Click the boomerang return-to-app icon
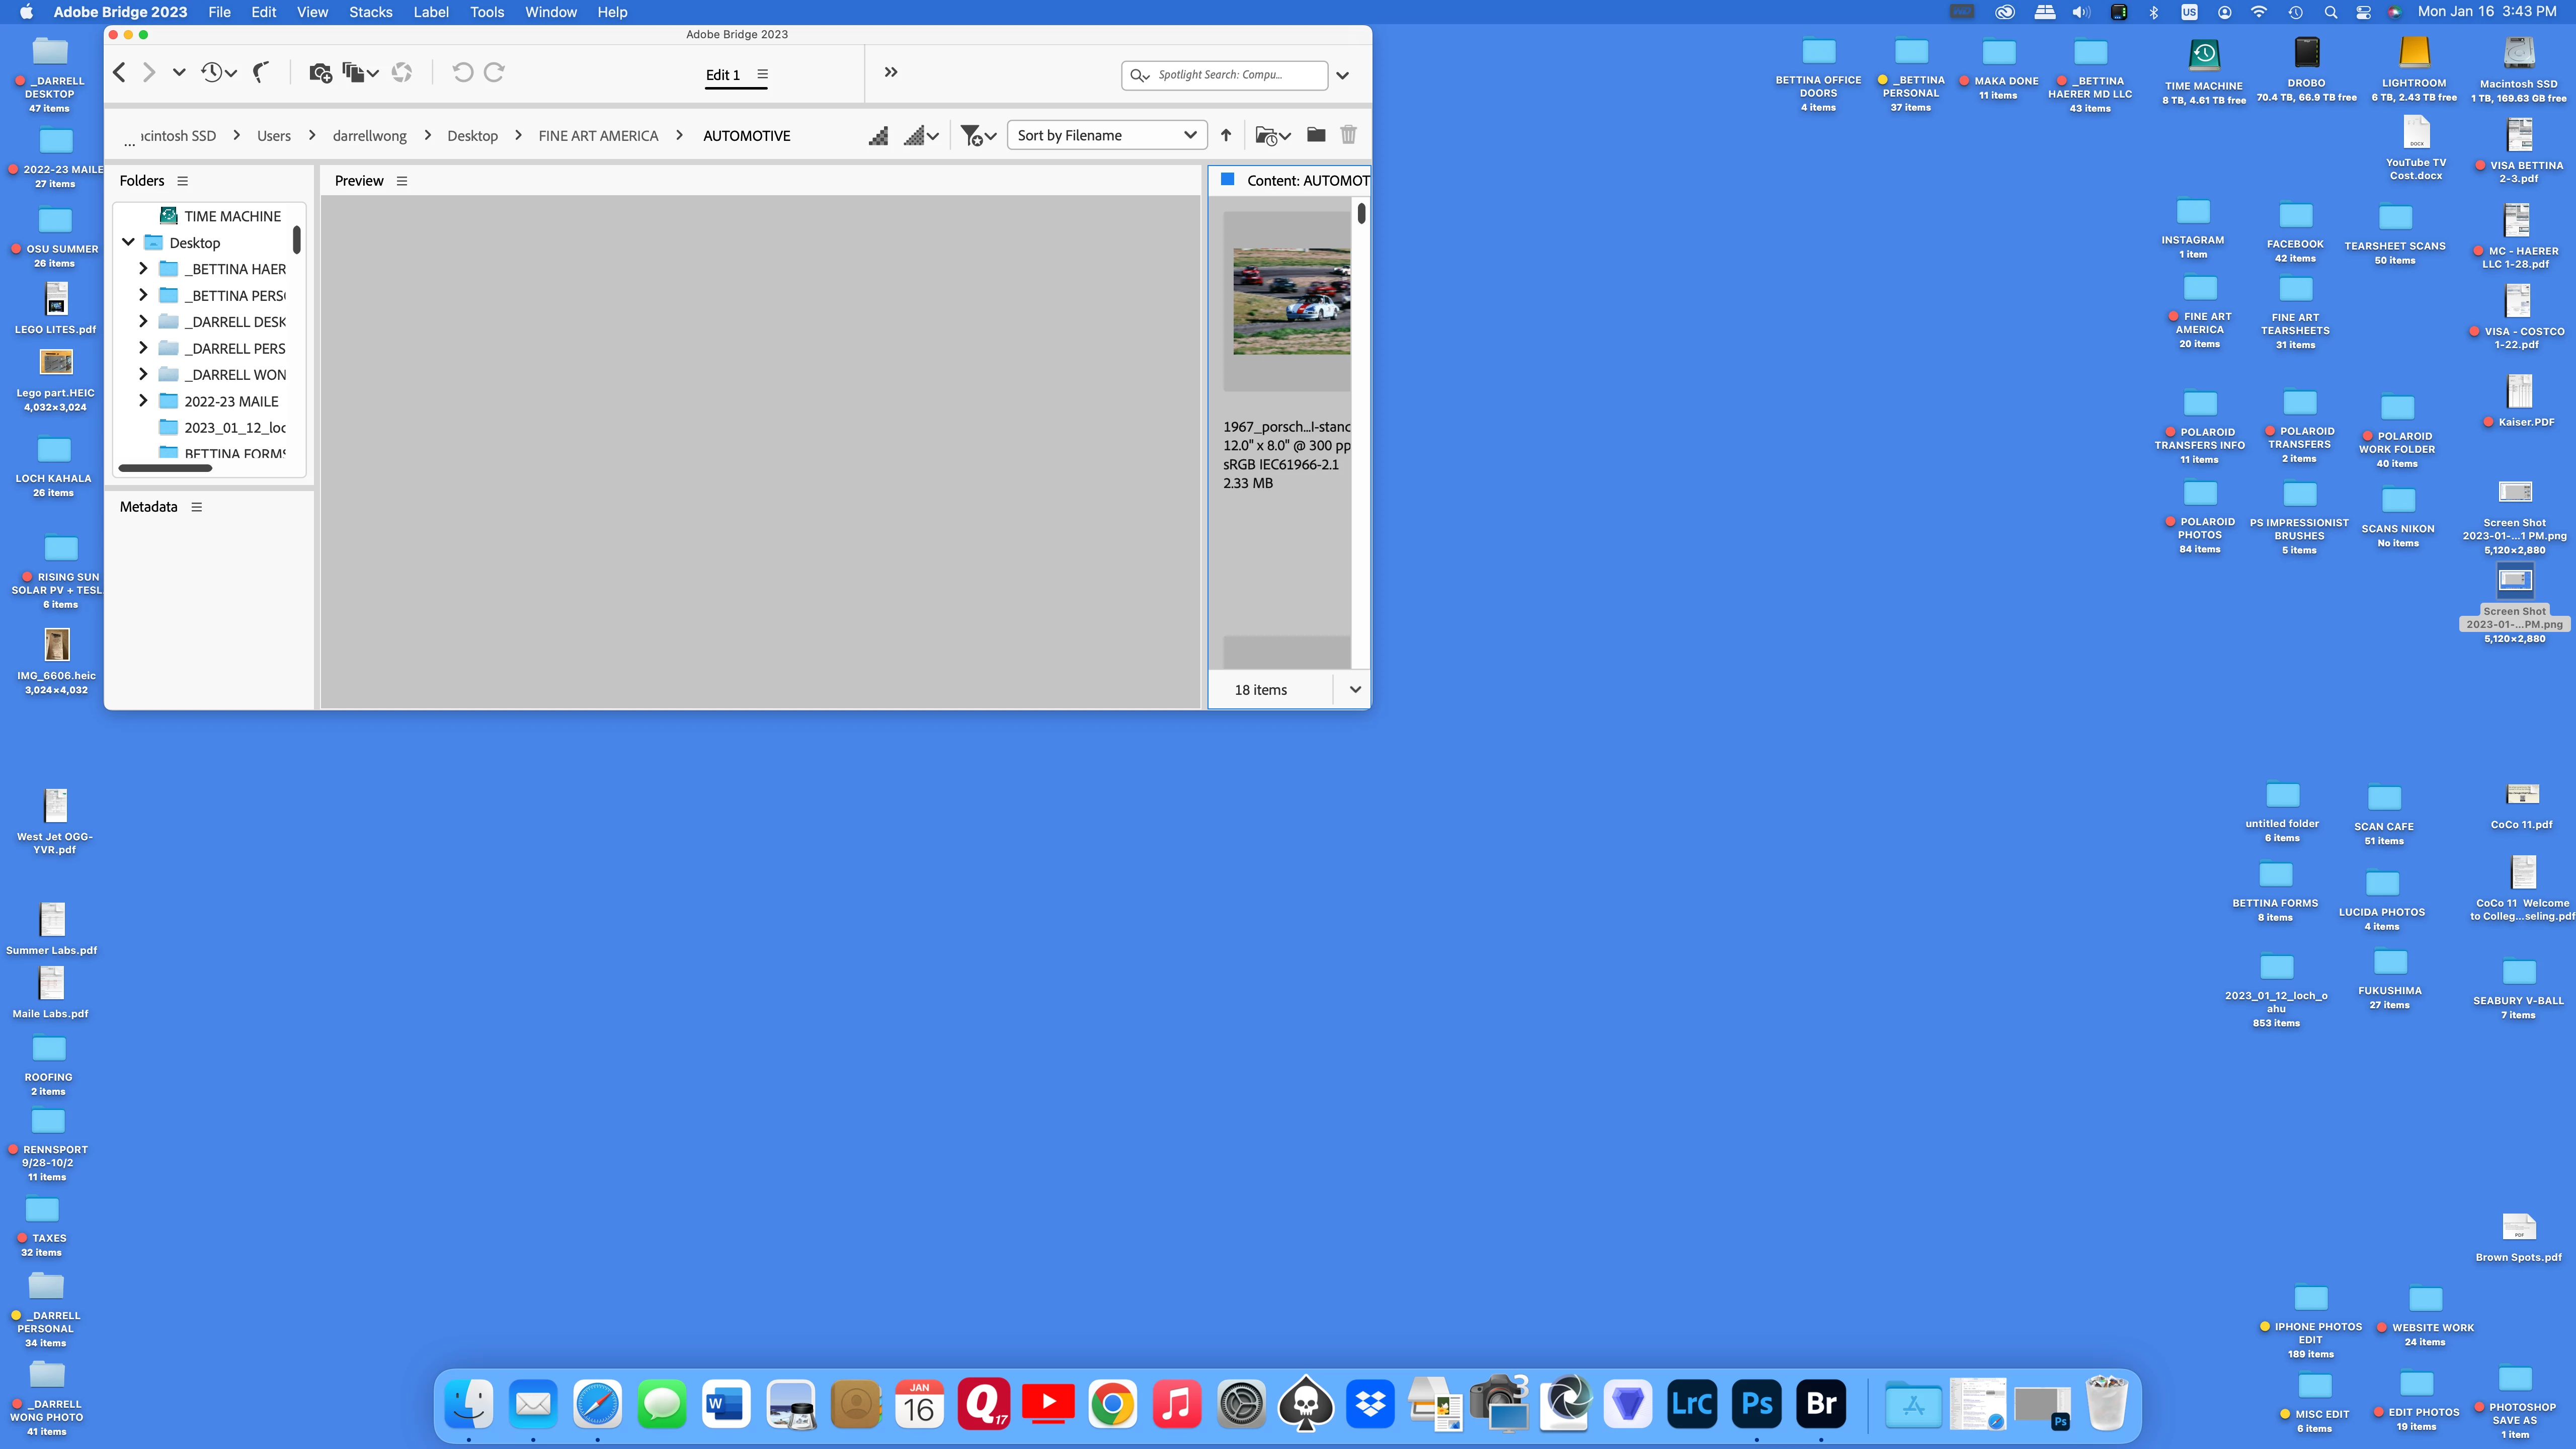Screen dimensions: 2576x1449 click(x=261, y=73)
